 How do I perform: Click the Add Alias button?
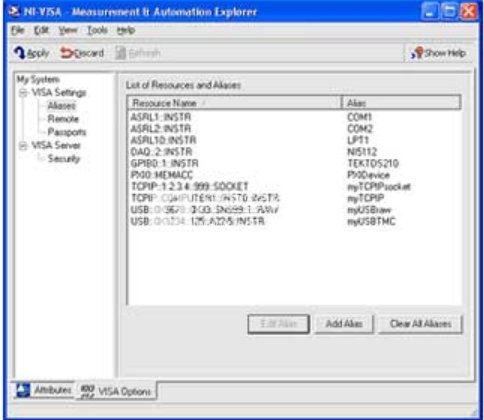tap(344, 324)
